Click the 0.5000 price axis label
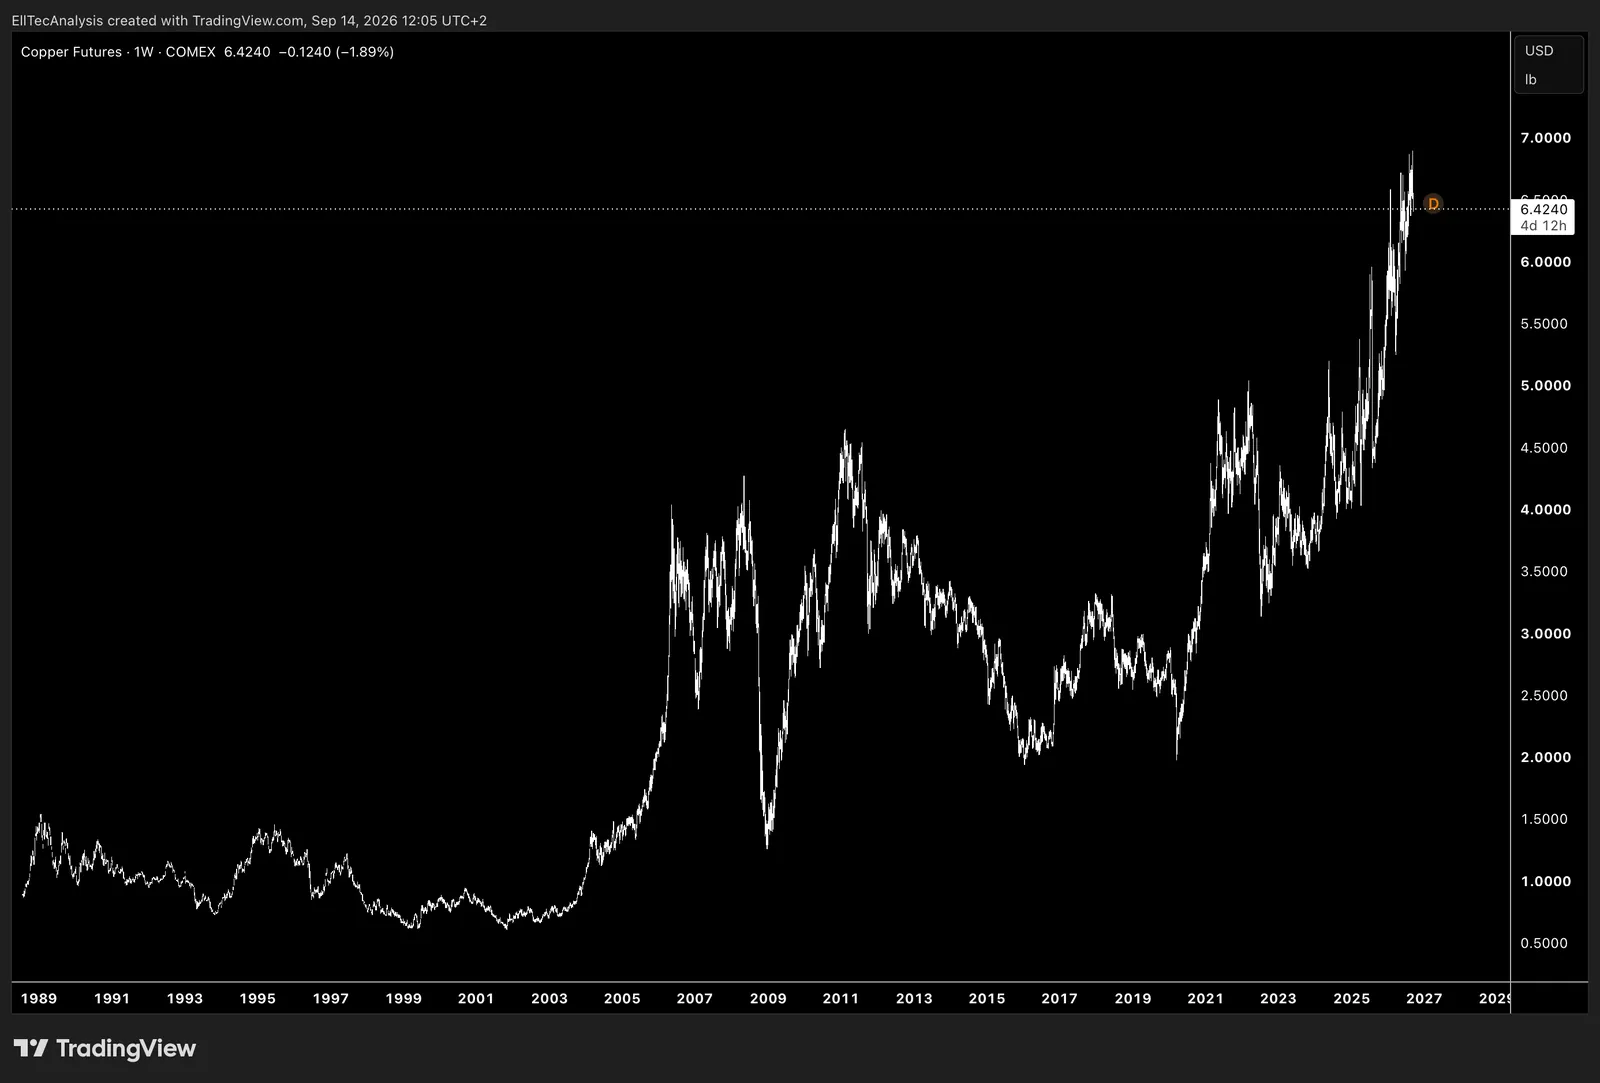The height and width of the screenshot is (1083, 1600). click(x=1544, y=943)
